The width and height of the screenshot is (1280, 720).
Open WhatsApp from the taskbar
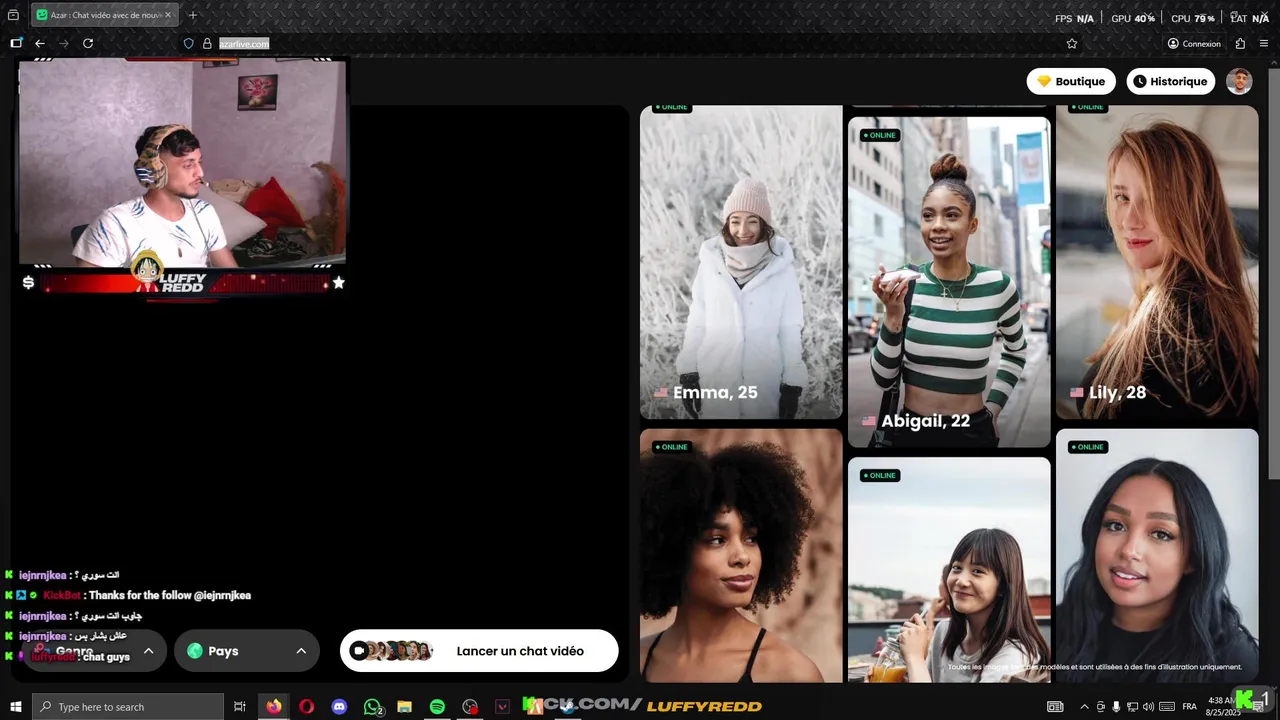tap(372, 707)
